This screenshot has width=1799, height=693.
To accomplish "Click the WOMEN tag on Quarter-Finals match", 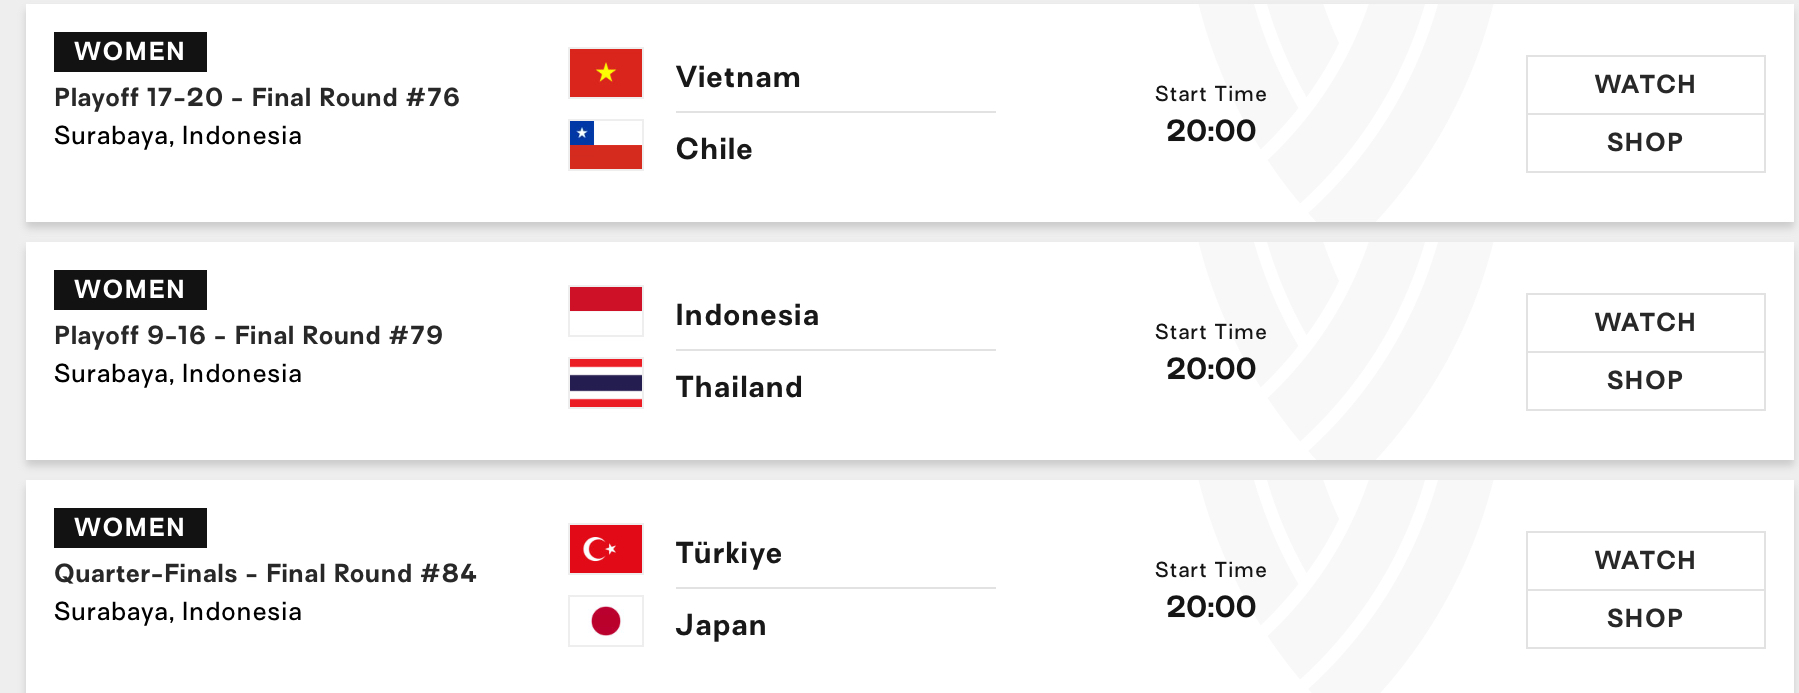I will tap(130, 528).
